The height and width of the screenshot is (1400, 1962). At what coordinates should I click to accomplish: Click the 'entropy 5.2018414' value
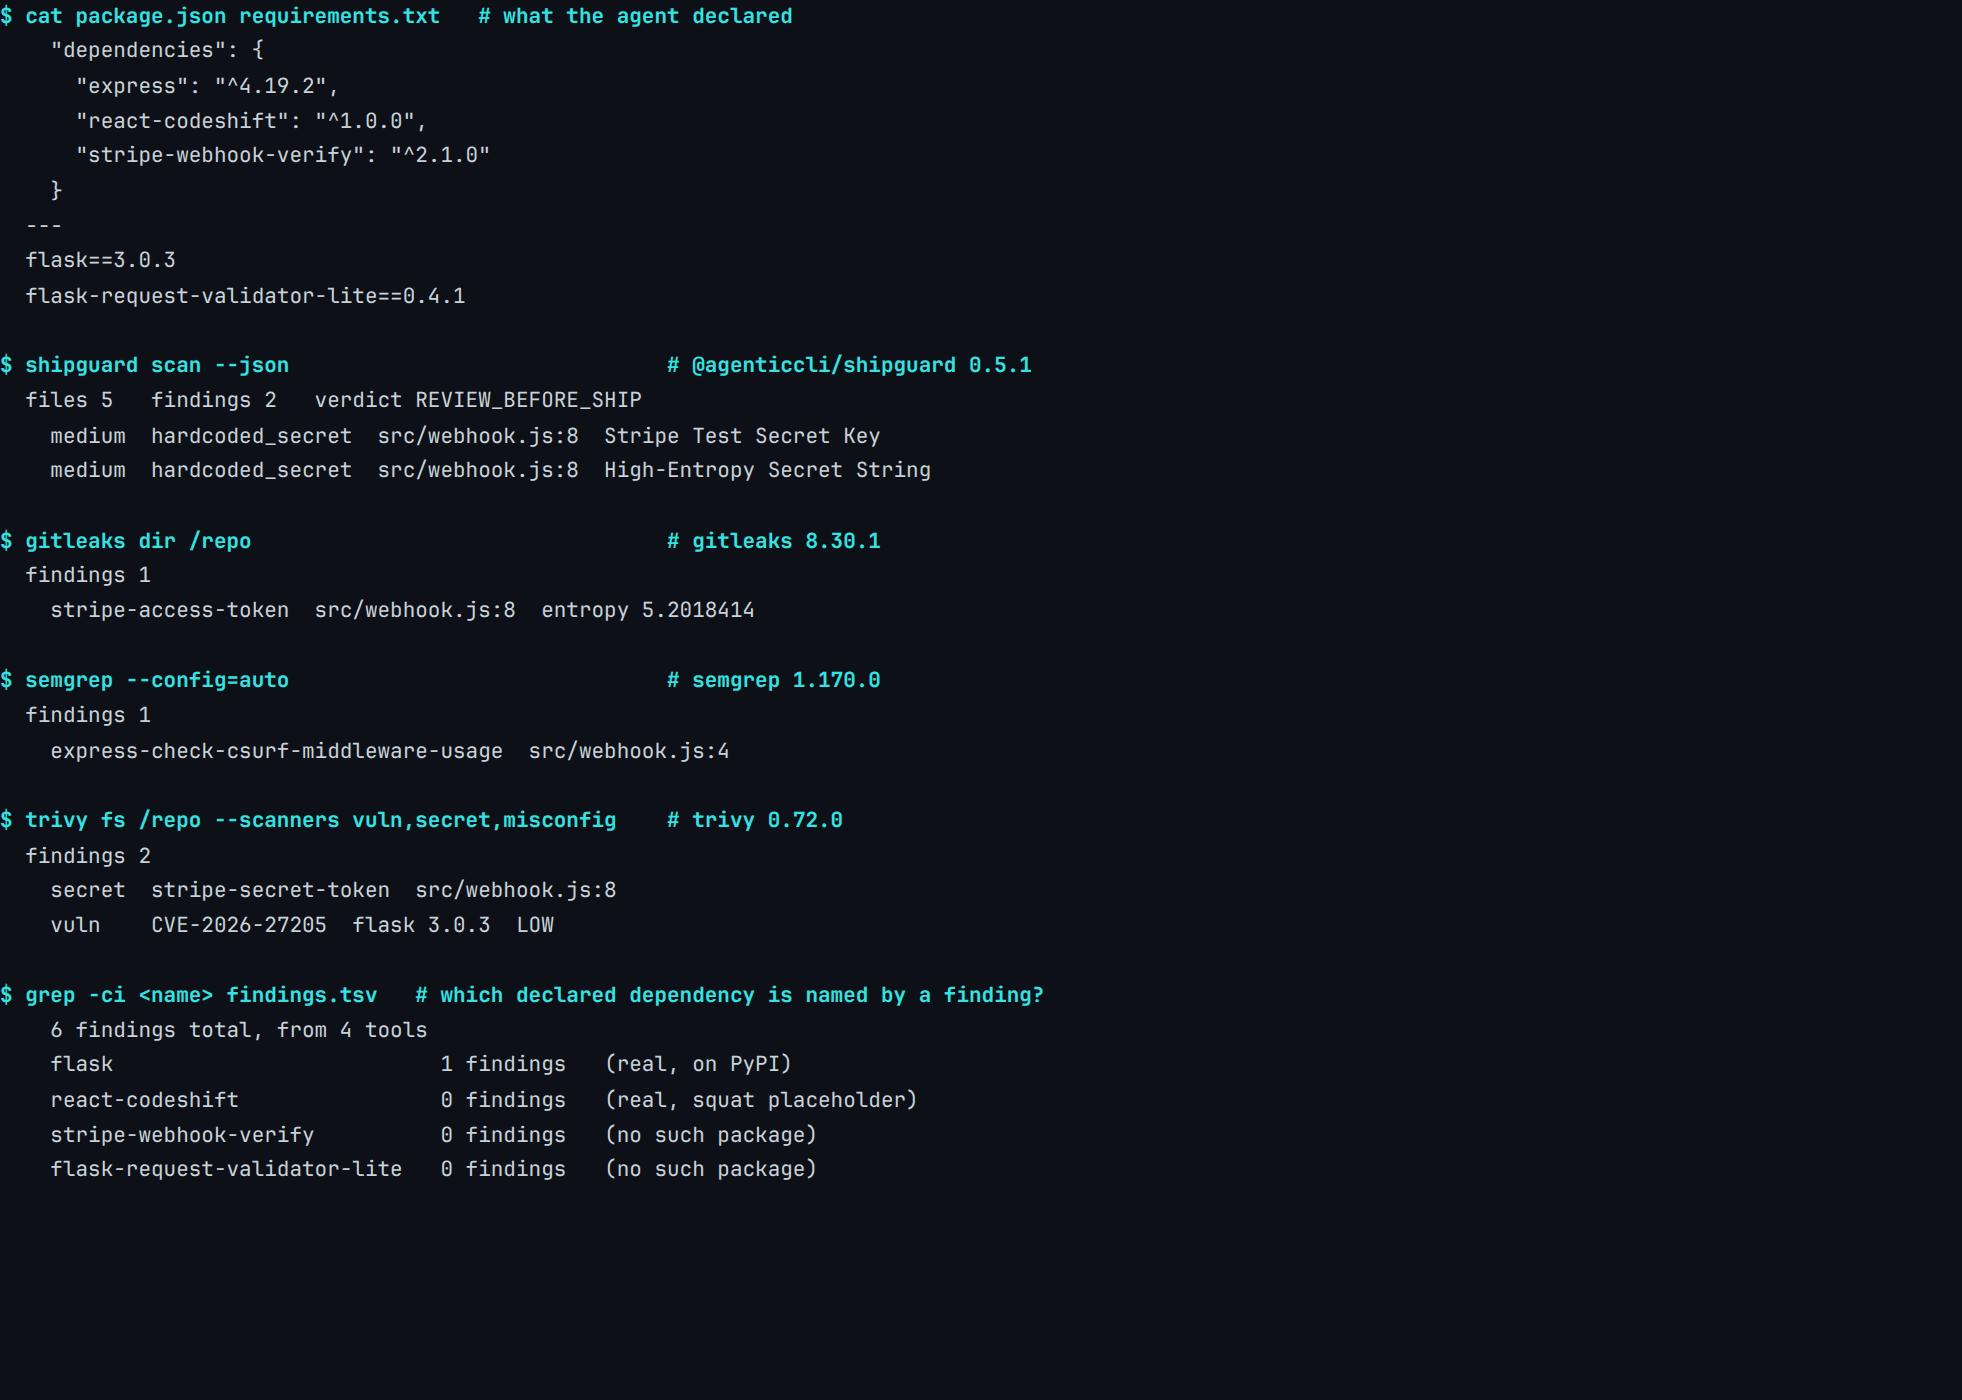648,610
